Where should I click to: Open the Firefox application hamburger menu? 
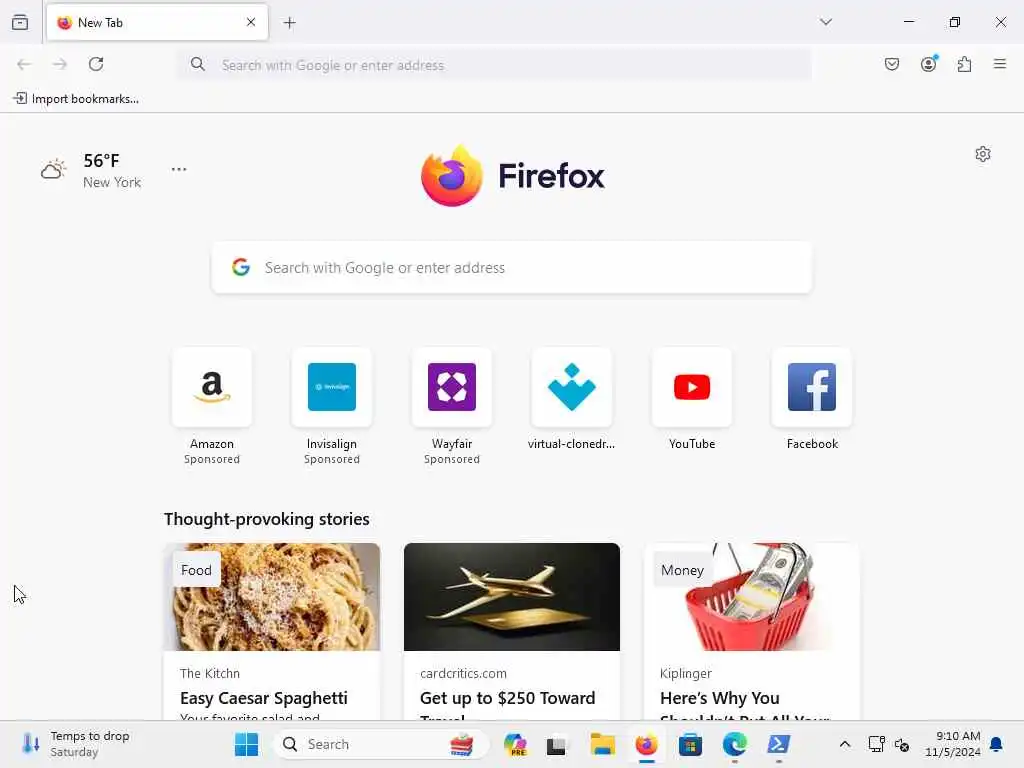pos(1000,64)
